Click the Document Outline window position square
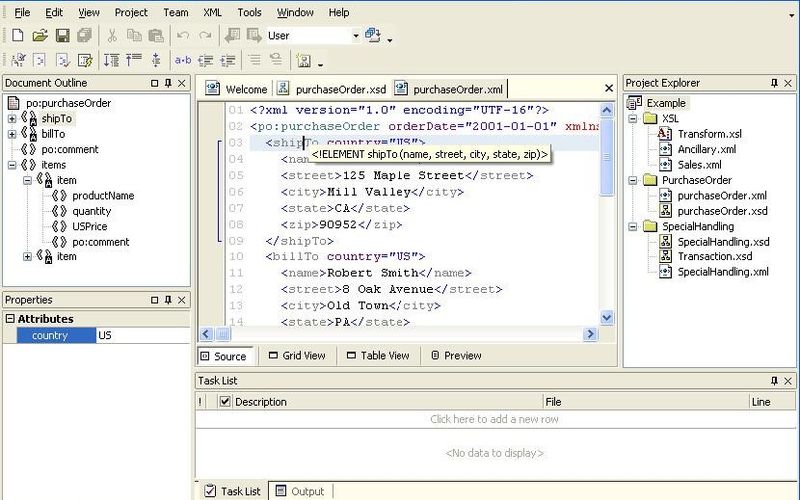The width and height of the screenshot is (800, 500). click(155, 83)
